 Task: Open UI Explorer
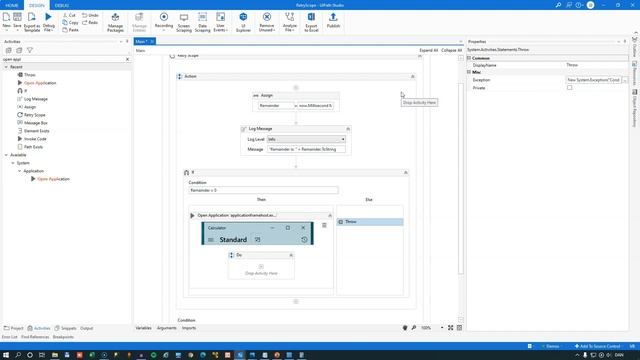tap(243, 22)
